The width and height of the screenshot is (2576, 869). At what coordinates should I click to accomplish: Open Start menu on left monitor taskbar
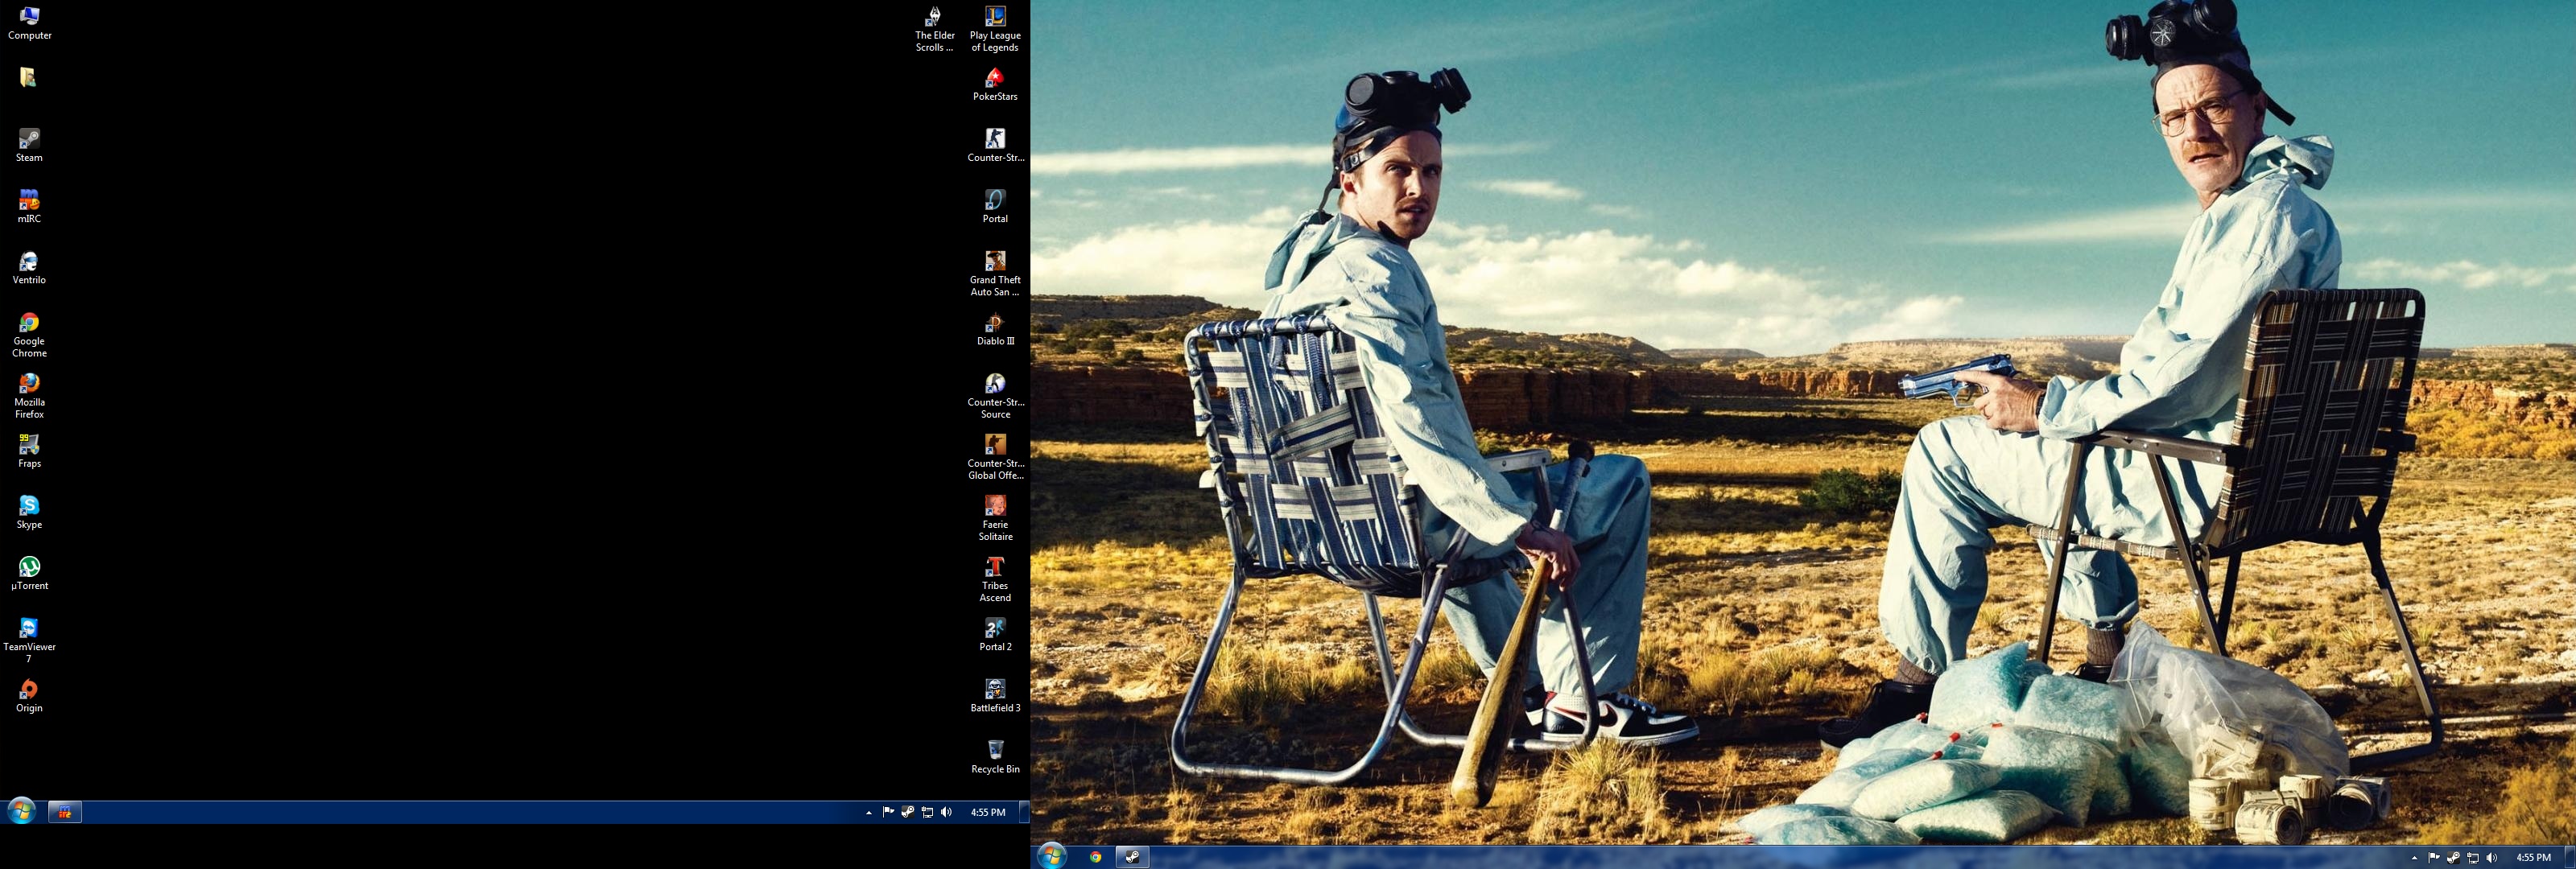click(x=21, y=811)
